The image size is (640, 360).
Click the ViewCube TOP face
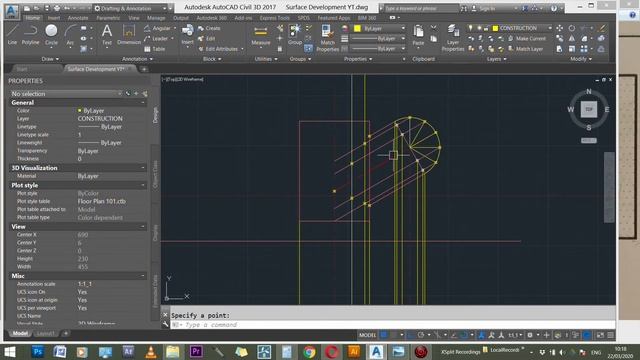[589, 109]
